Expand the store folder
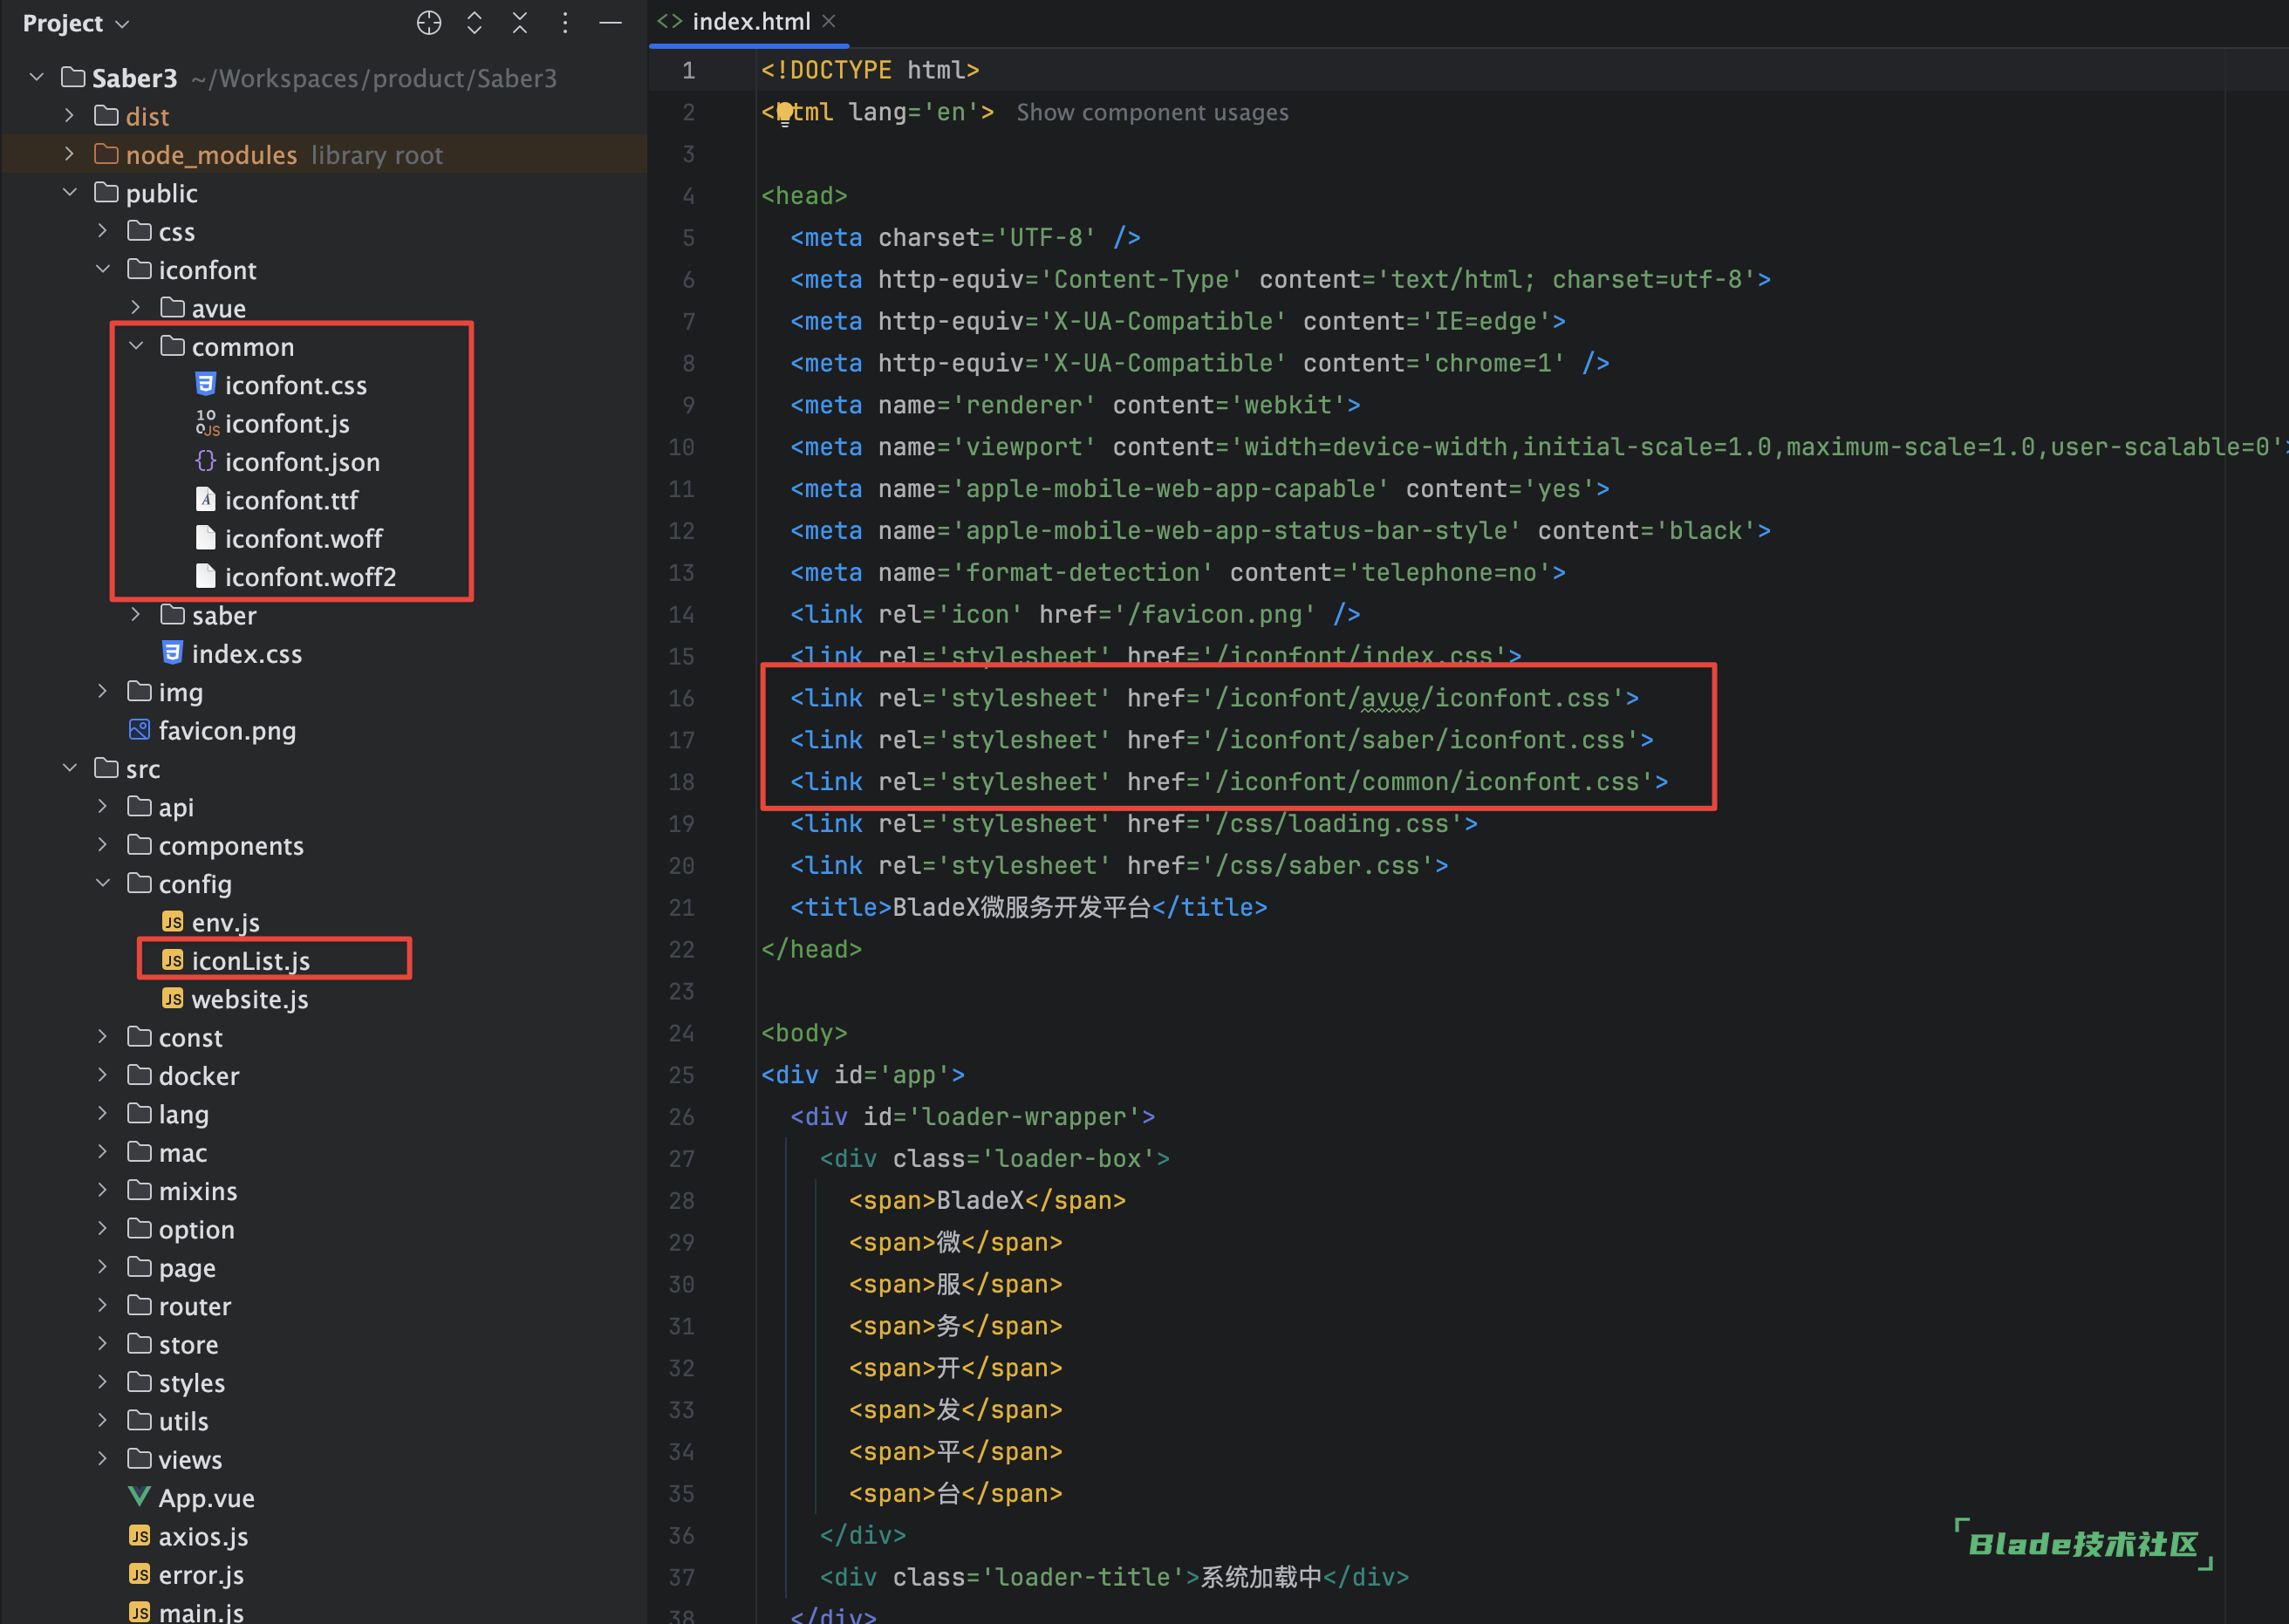This screenshot has width=2289, height=1624. click(x=103, y=1344)
